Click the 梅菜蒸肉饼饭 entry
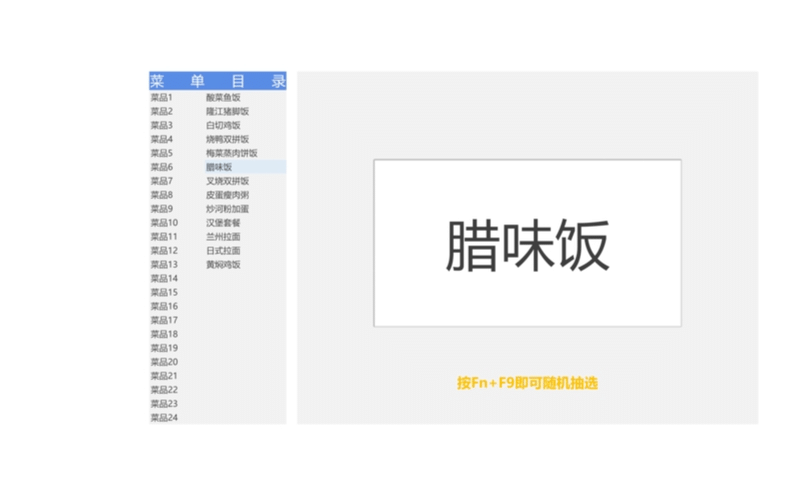The height and width of the screenshot is (480, 800). click(231, 154)
